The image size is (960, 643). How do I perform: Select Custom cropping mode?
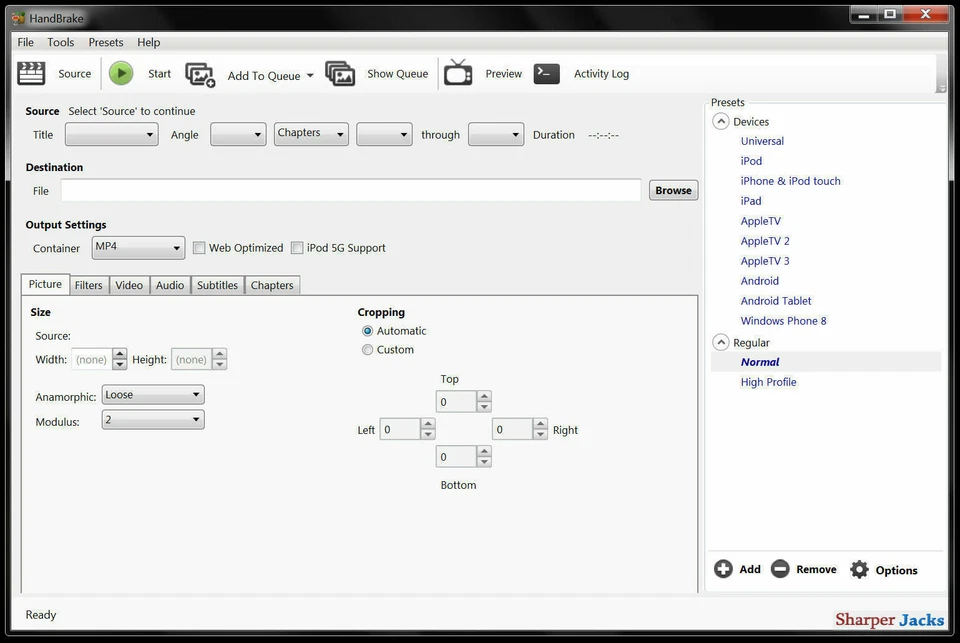coord(367,349)
